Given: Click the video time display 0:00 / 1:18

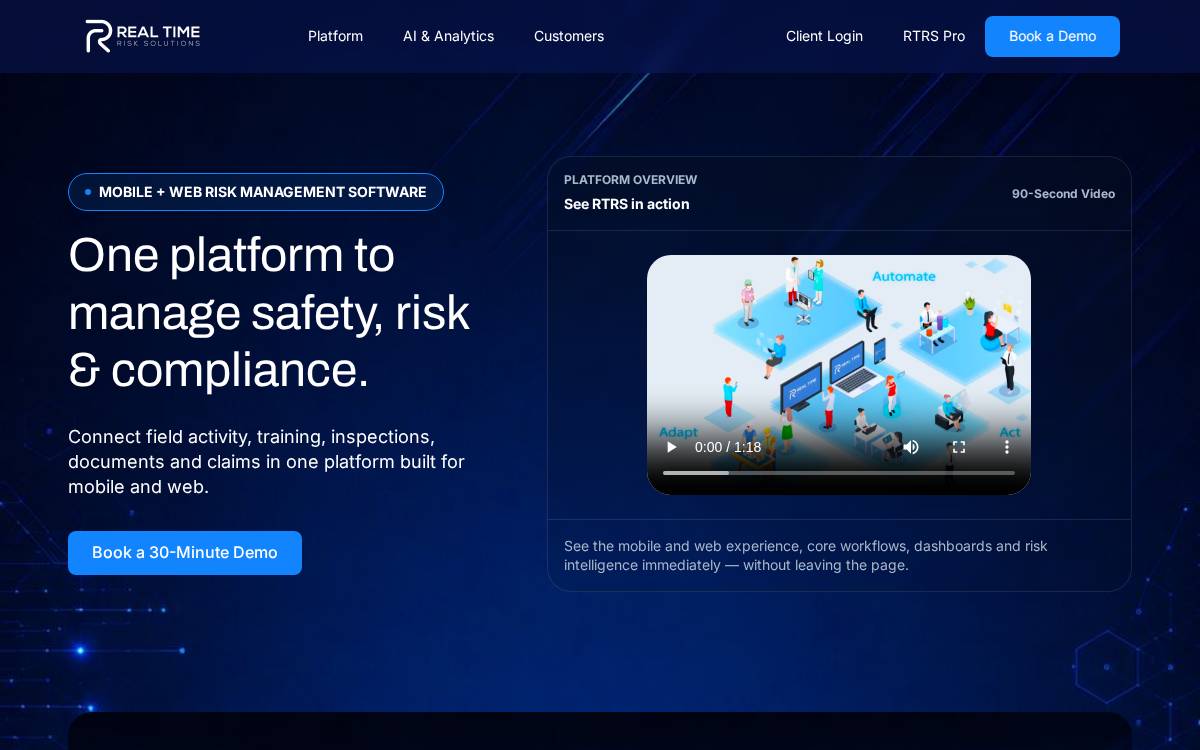Looking at the screenshot, I should coord(728,447).
